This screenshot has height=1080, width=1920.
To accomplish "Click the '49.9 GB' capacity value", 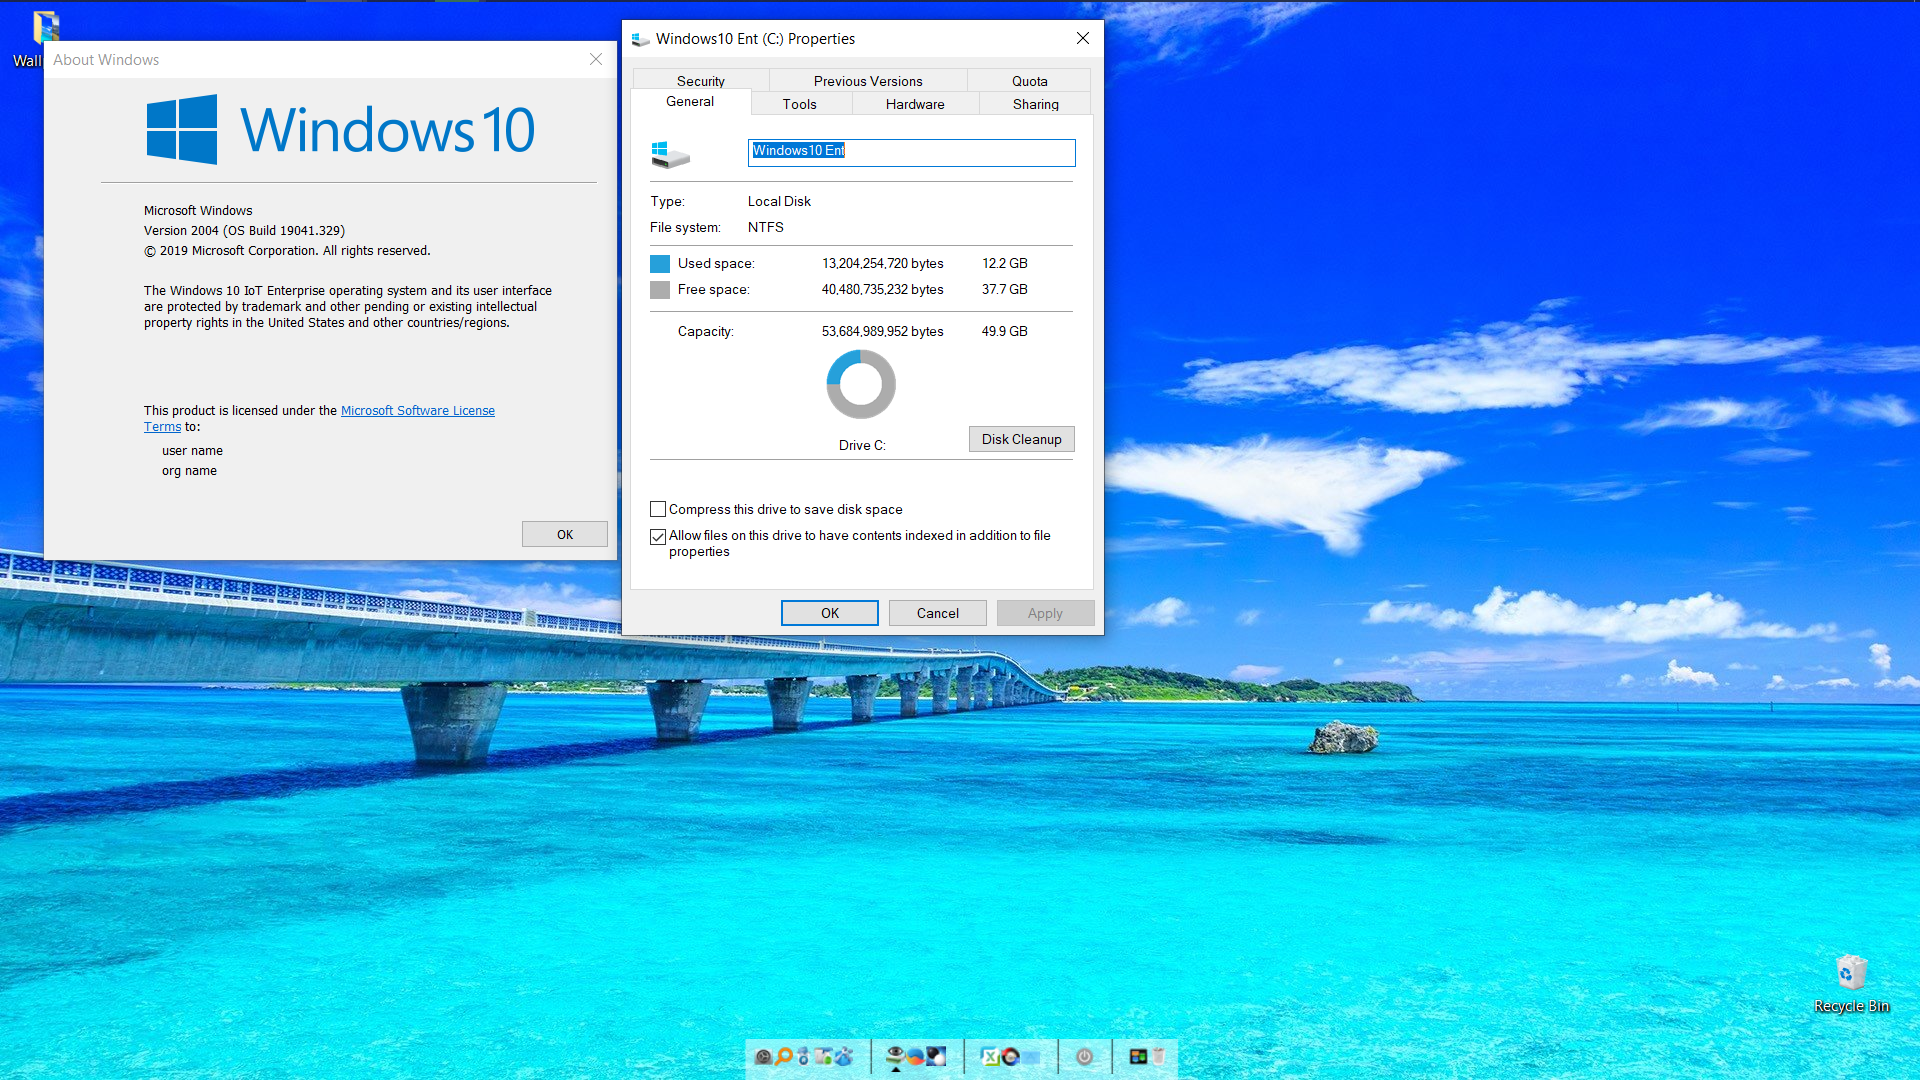I will 1004,331.
